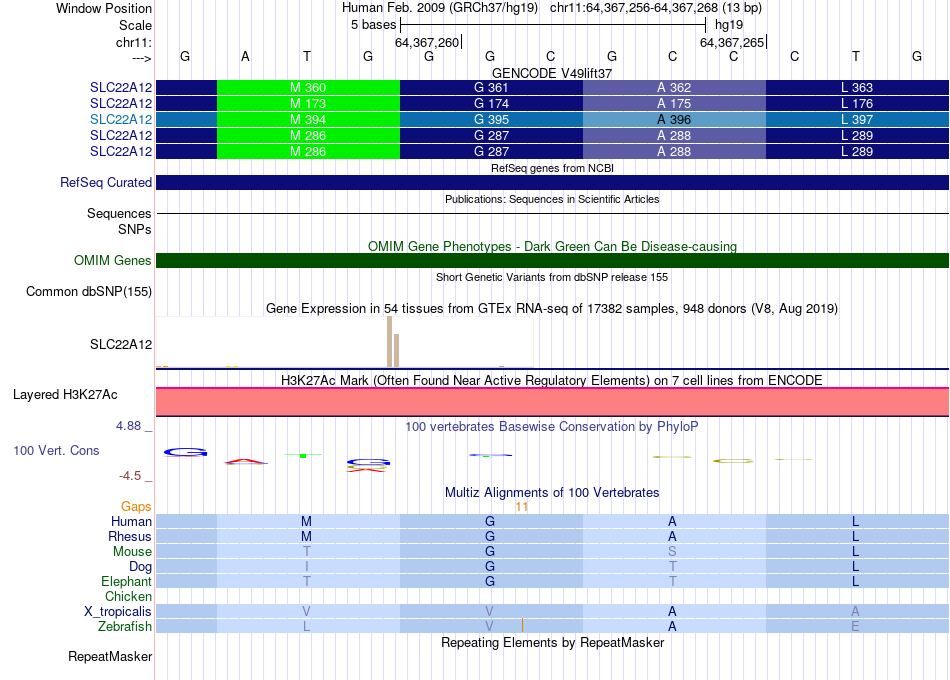
Task: Click the dark blue RefSeq Curated bar
Action: (552, 182)
